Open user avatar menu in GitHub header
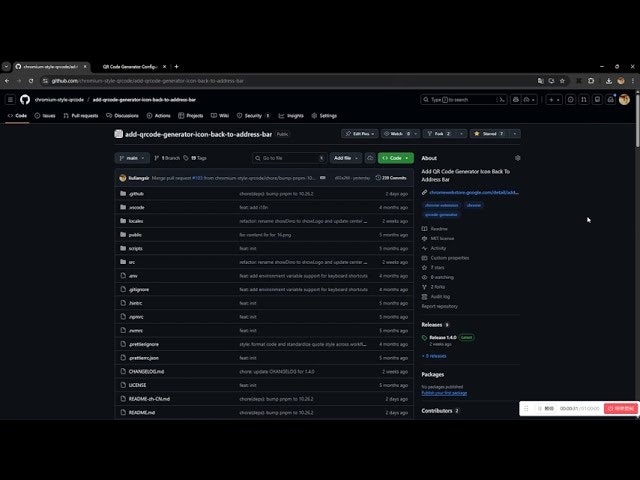 click(624, 100)
